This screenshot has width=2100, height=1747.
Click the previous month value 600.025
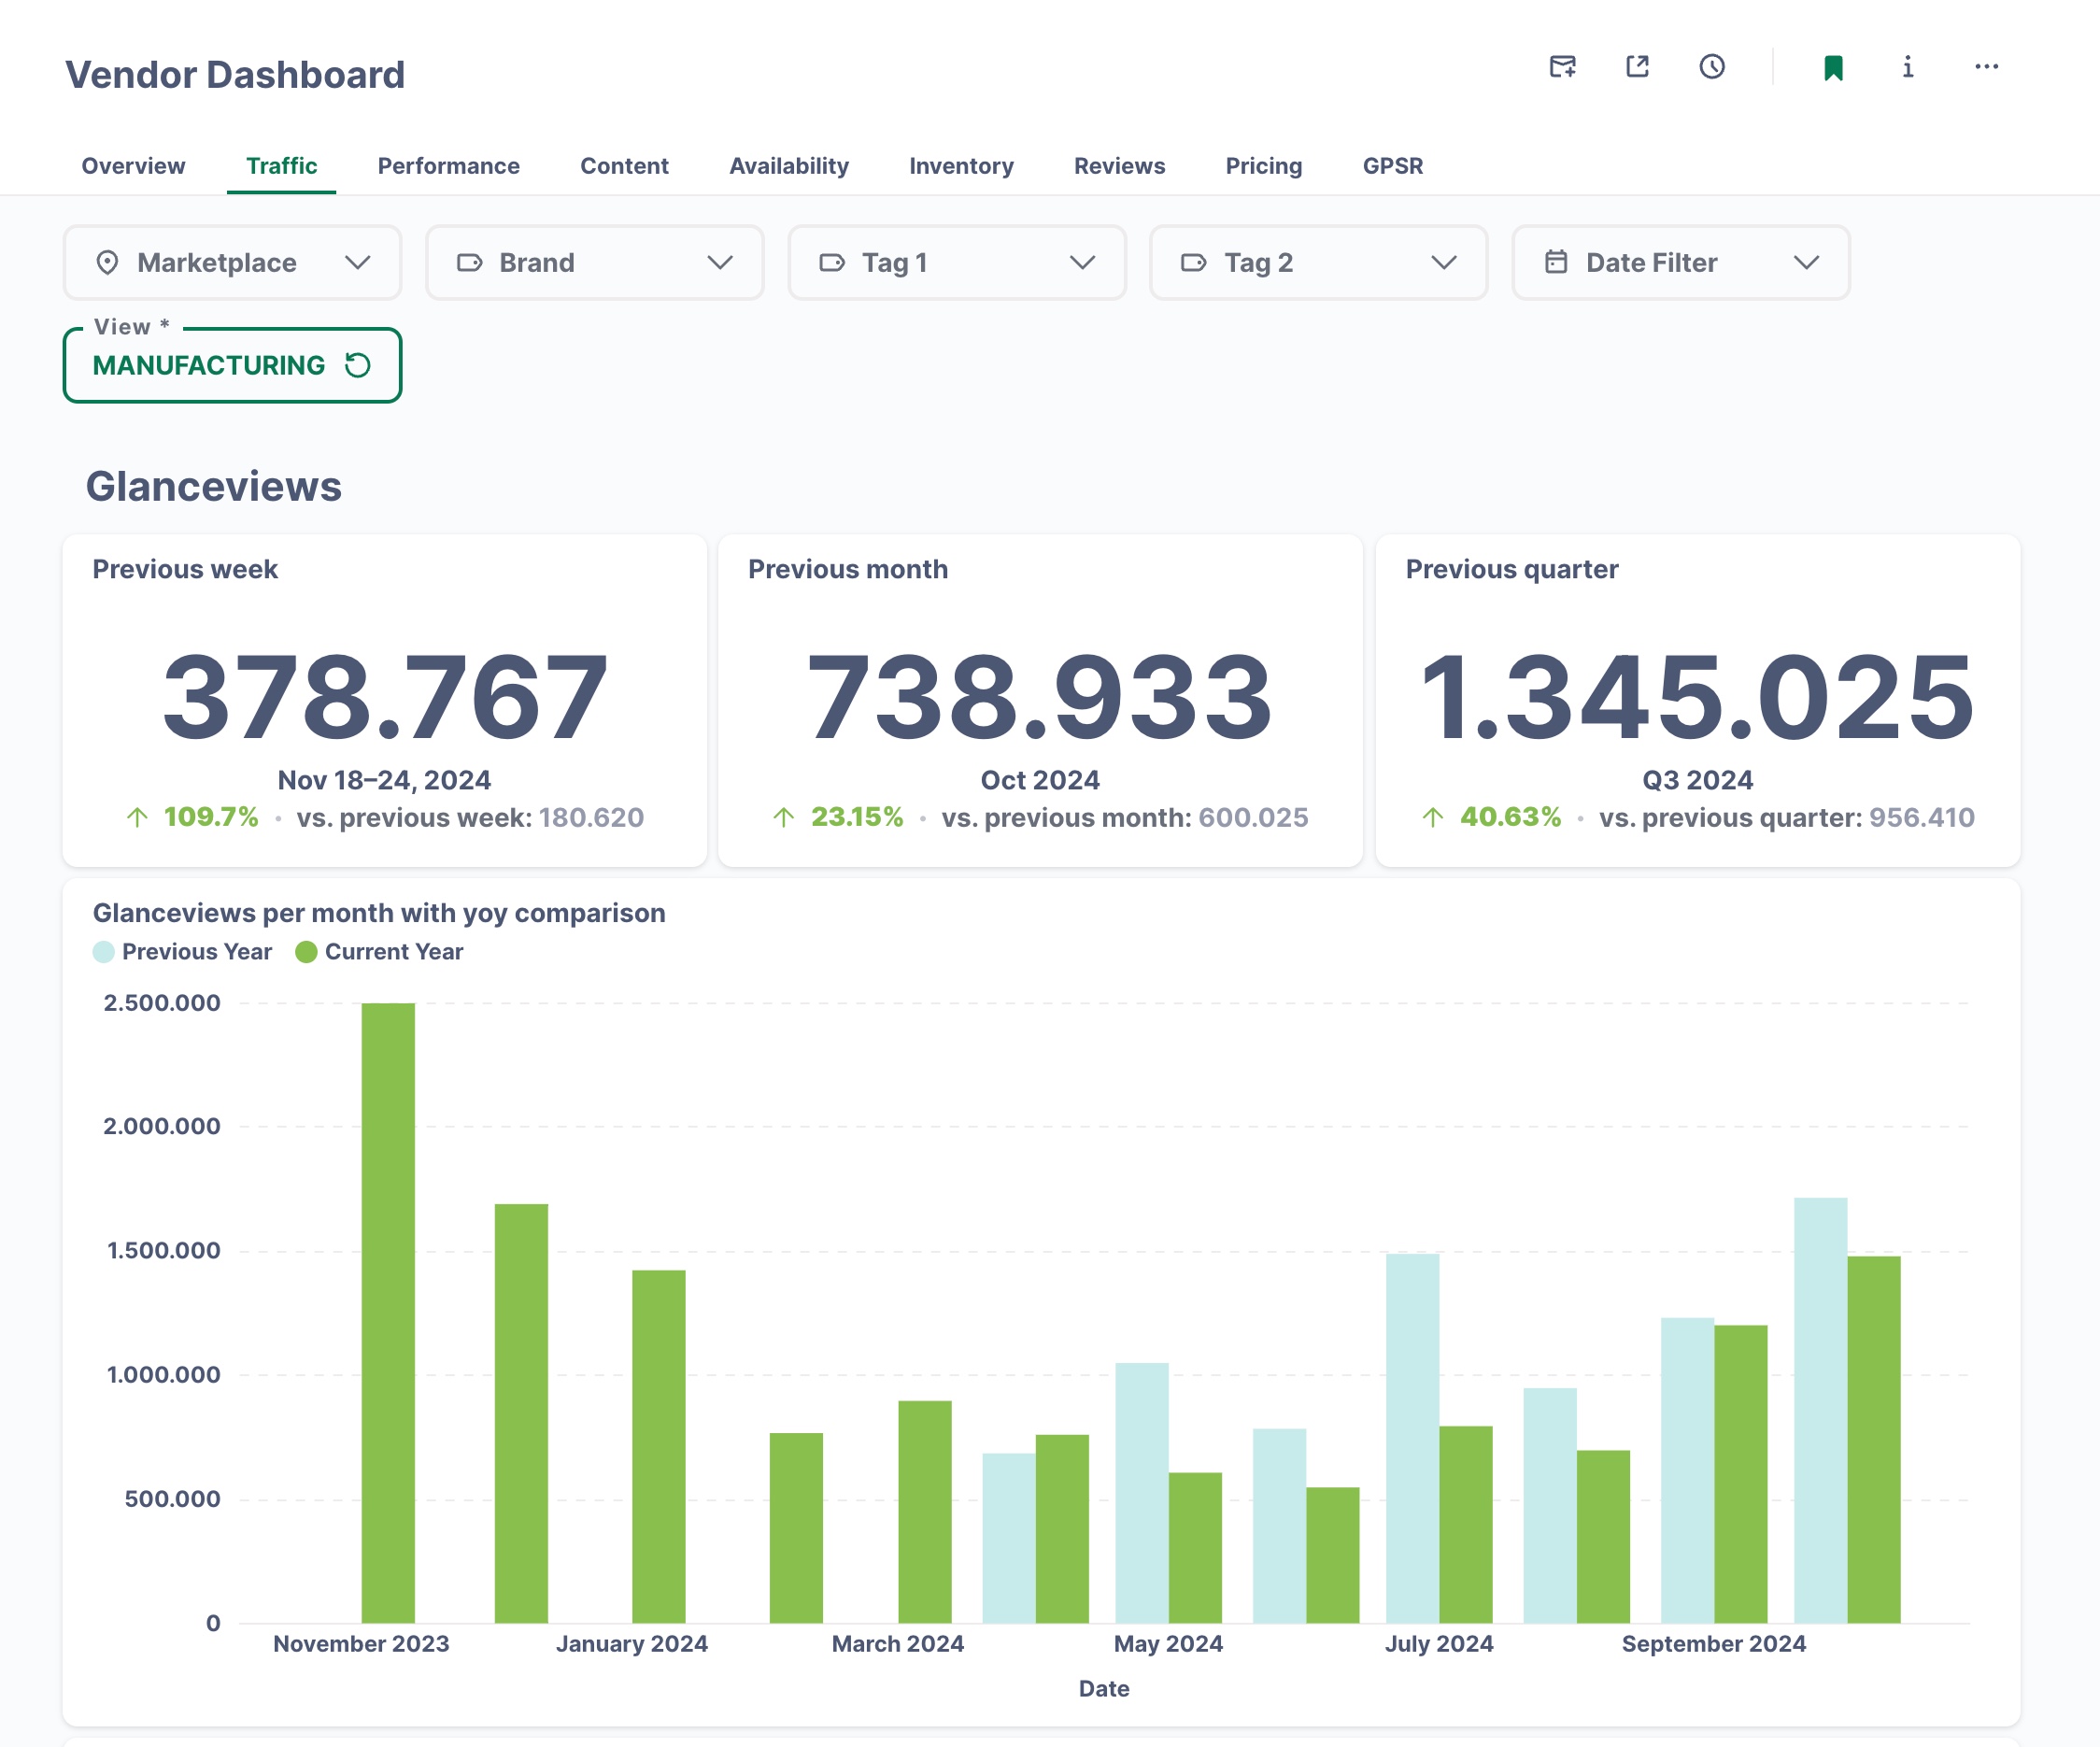tap(1253, 818)
